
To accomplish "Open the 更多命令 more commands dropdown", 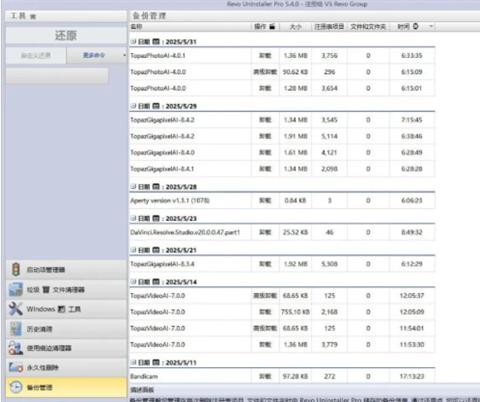I will 97,55.
